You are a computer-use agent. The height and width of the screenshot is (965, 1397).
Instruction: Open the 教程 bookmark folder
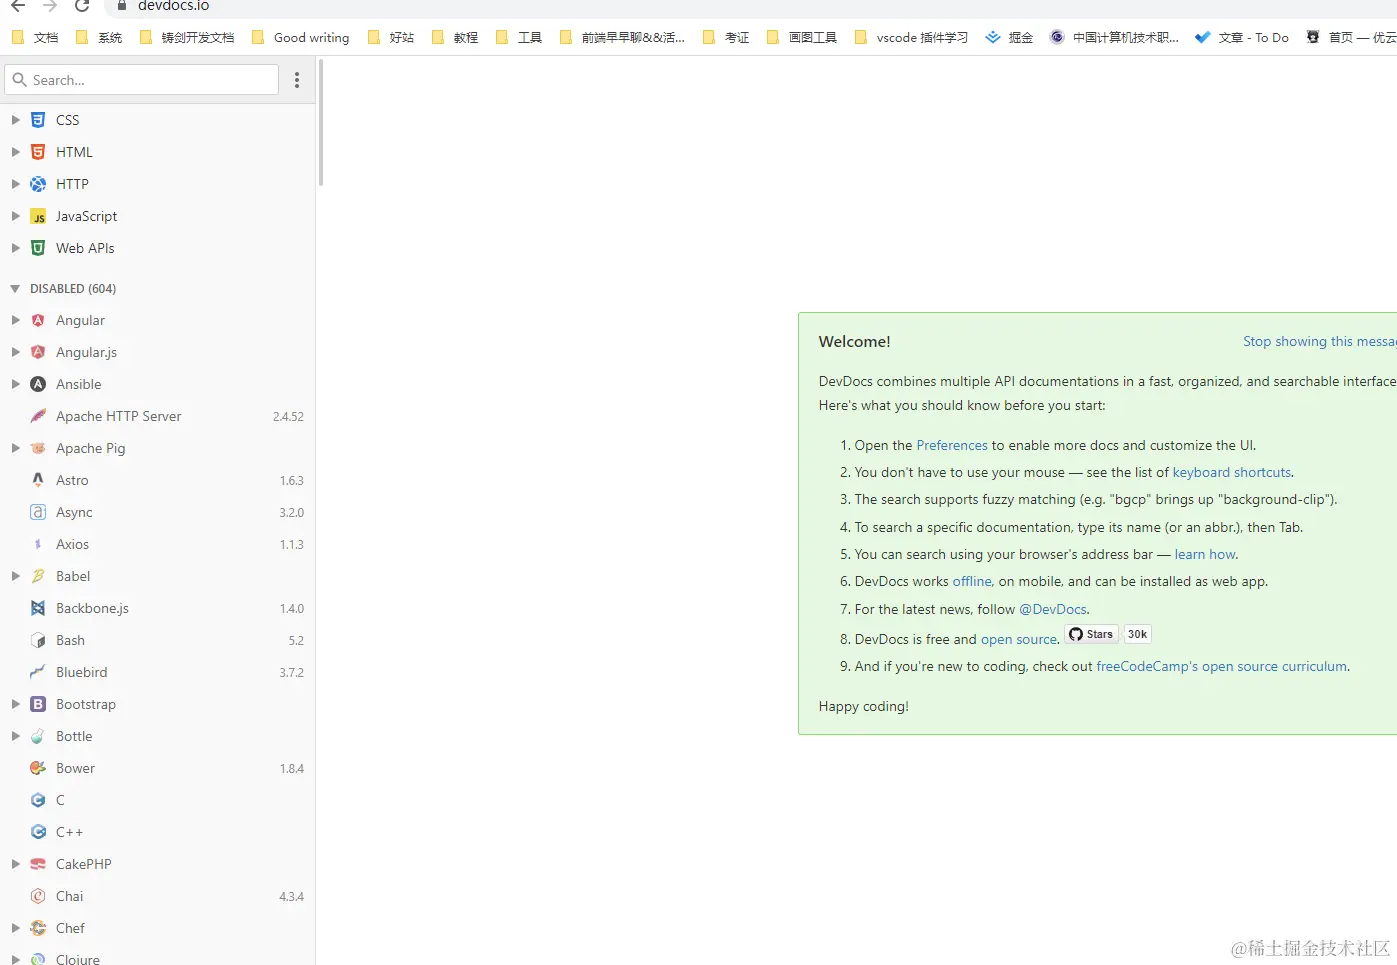455,37
